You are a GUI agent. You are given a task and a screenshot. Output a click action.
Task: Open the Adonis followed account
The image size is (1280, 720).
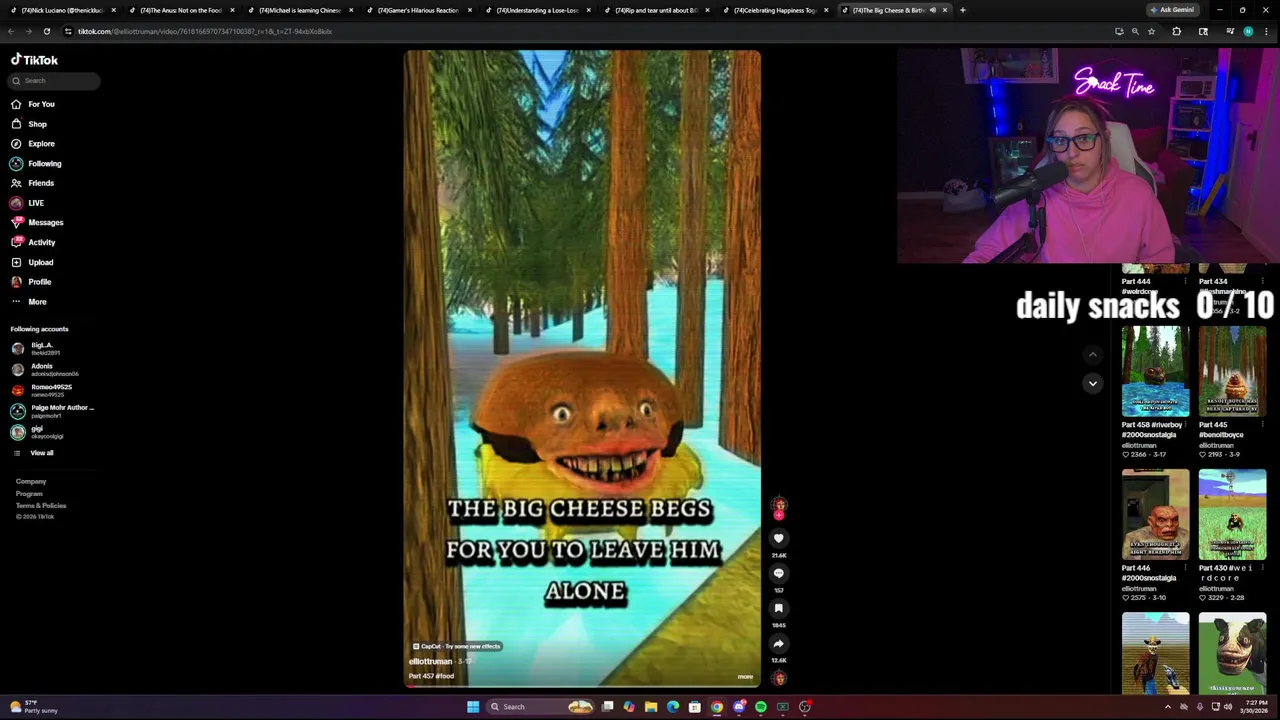45,369
